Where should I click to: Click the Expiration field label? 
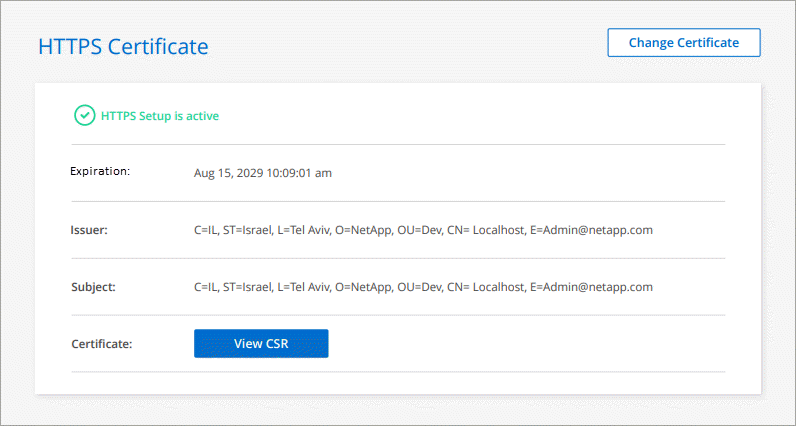click(x=100, y=171)
